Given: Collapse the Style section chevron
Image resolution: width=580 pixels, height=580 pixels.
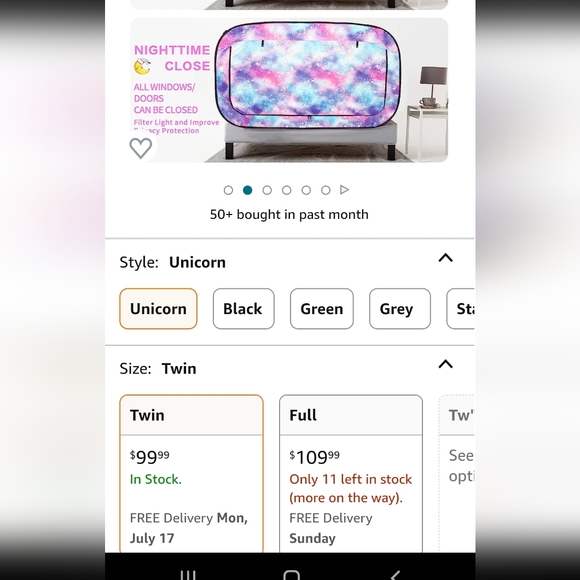Looking at the screenshot, I should pyautogui.click(x=445, y=258).
